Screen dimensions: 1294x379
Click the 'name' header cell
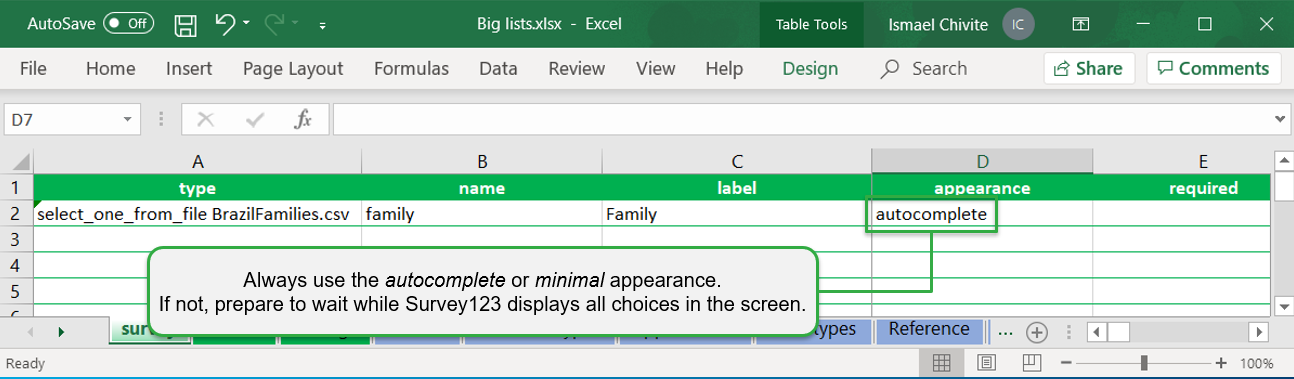tap(481, 188)
